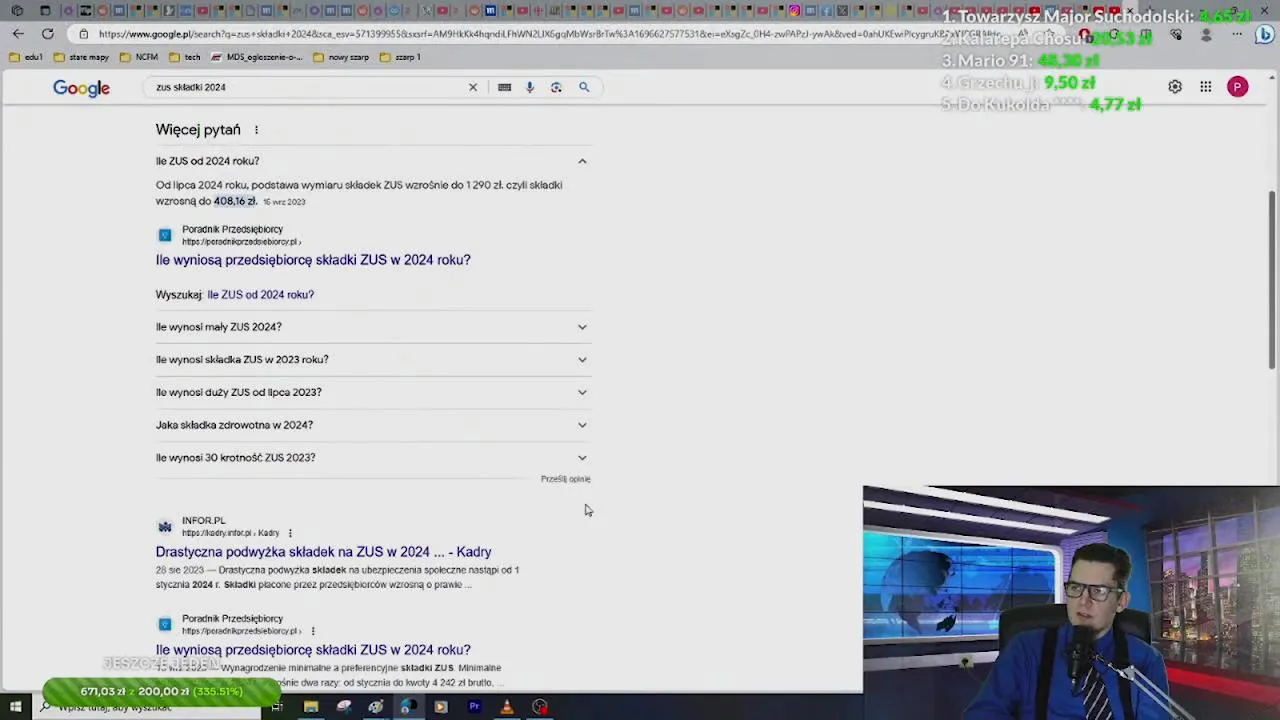
Task: Open the Google account avatar
Action: (1238, 87)
